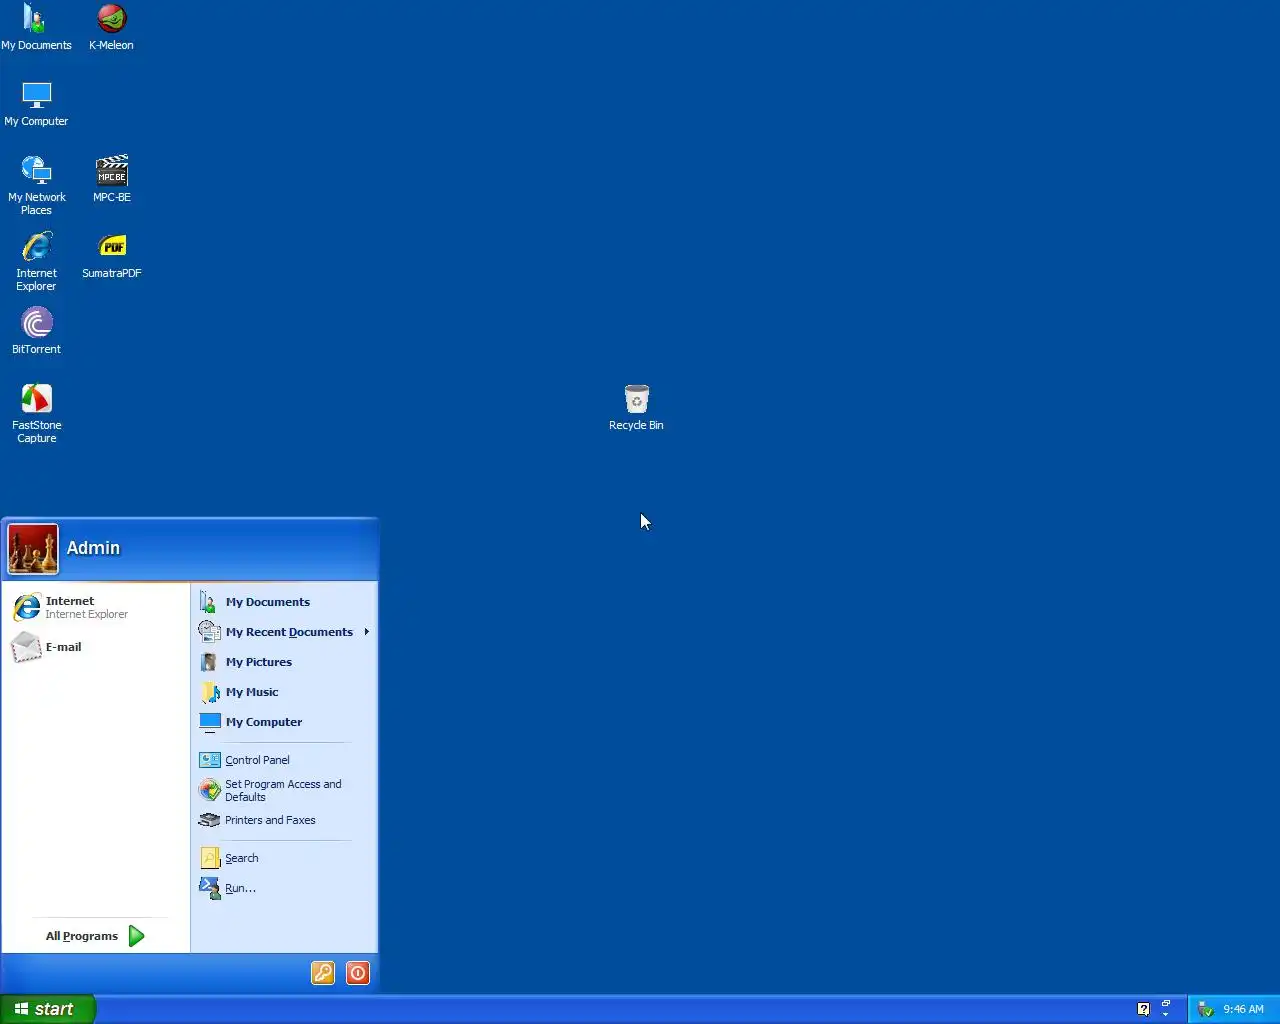Open Internet in the Start menu pinned list

(x=95, y=607)
